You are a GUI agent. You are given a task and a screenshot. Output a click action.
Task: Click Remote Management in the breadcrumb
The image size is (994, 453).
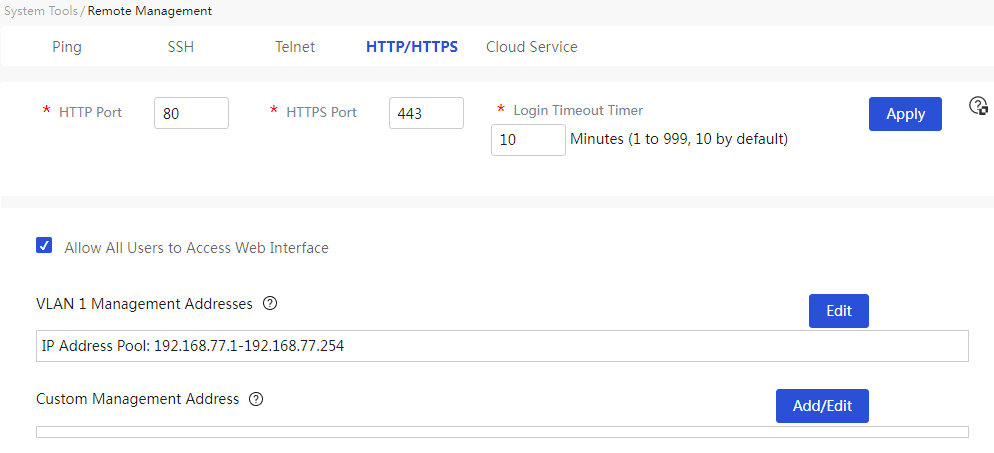pyautogui.click(x=150, y=11)
